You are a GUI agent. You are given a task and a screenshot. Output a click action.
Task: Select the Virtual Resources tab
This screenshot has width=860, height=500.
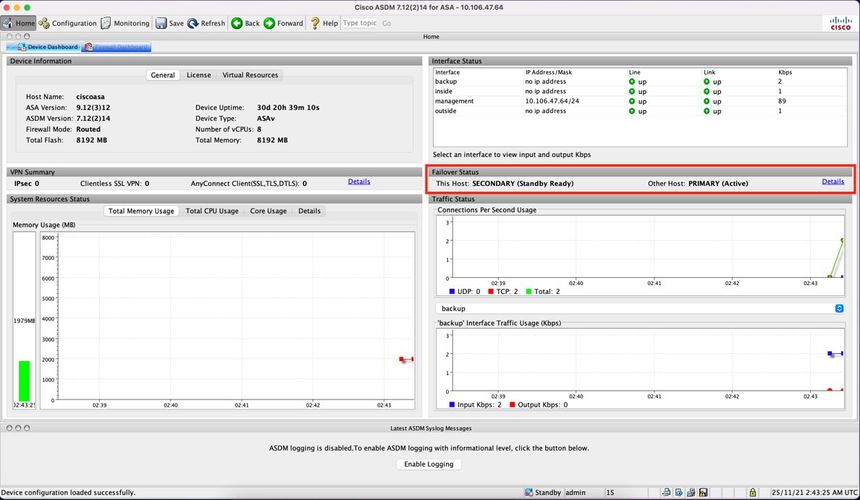250,75
